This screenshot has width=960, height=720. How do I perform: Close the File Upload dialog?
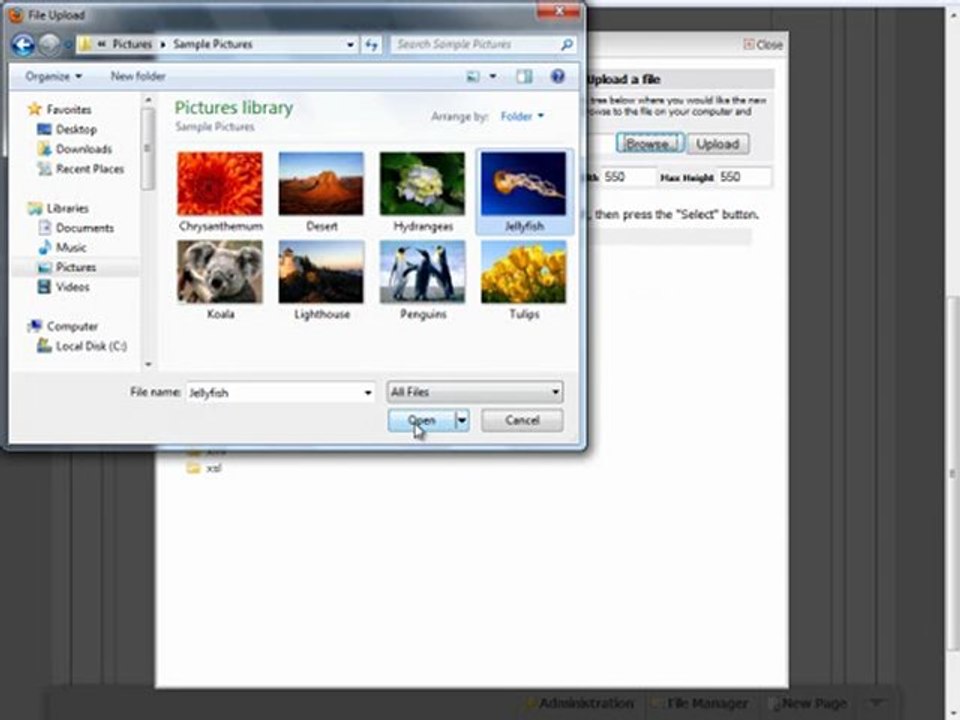(558, 12)
